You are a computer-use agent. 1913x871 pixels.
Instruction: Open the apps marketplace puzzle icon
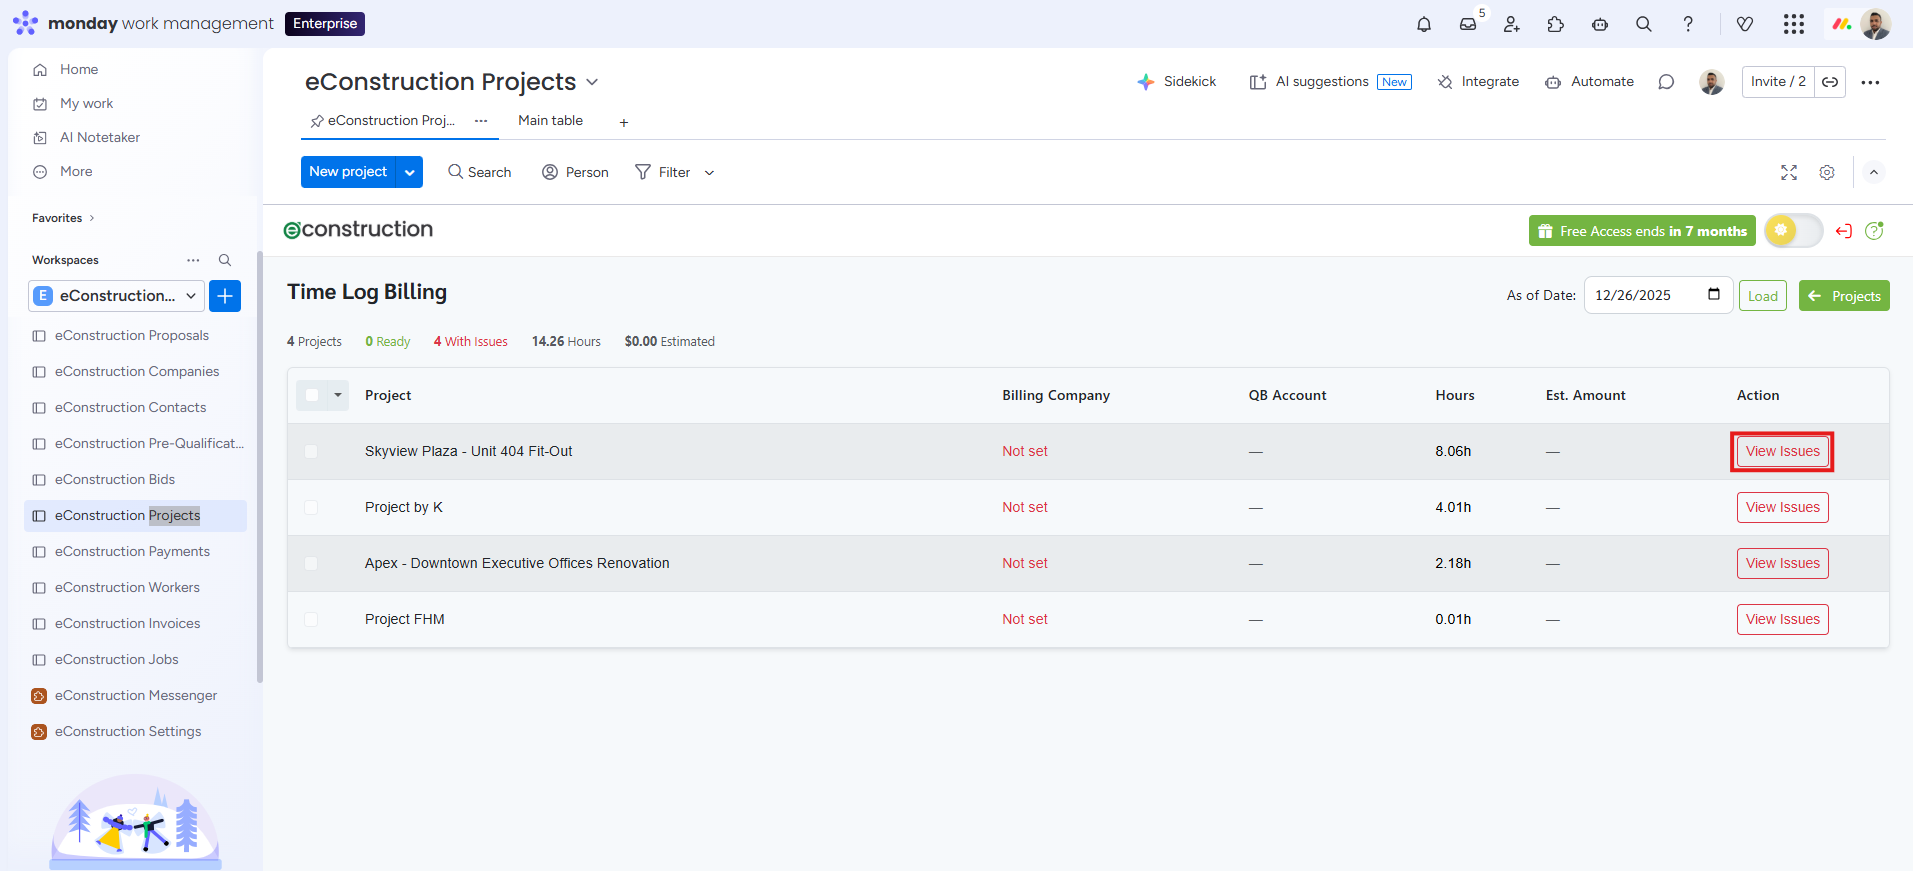[1556, 24]
